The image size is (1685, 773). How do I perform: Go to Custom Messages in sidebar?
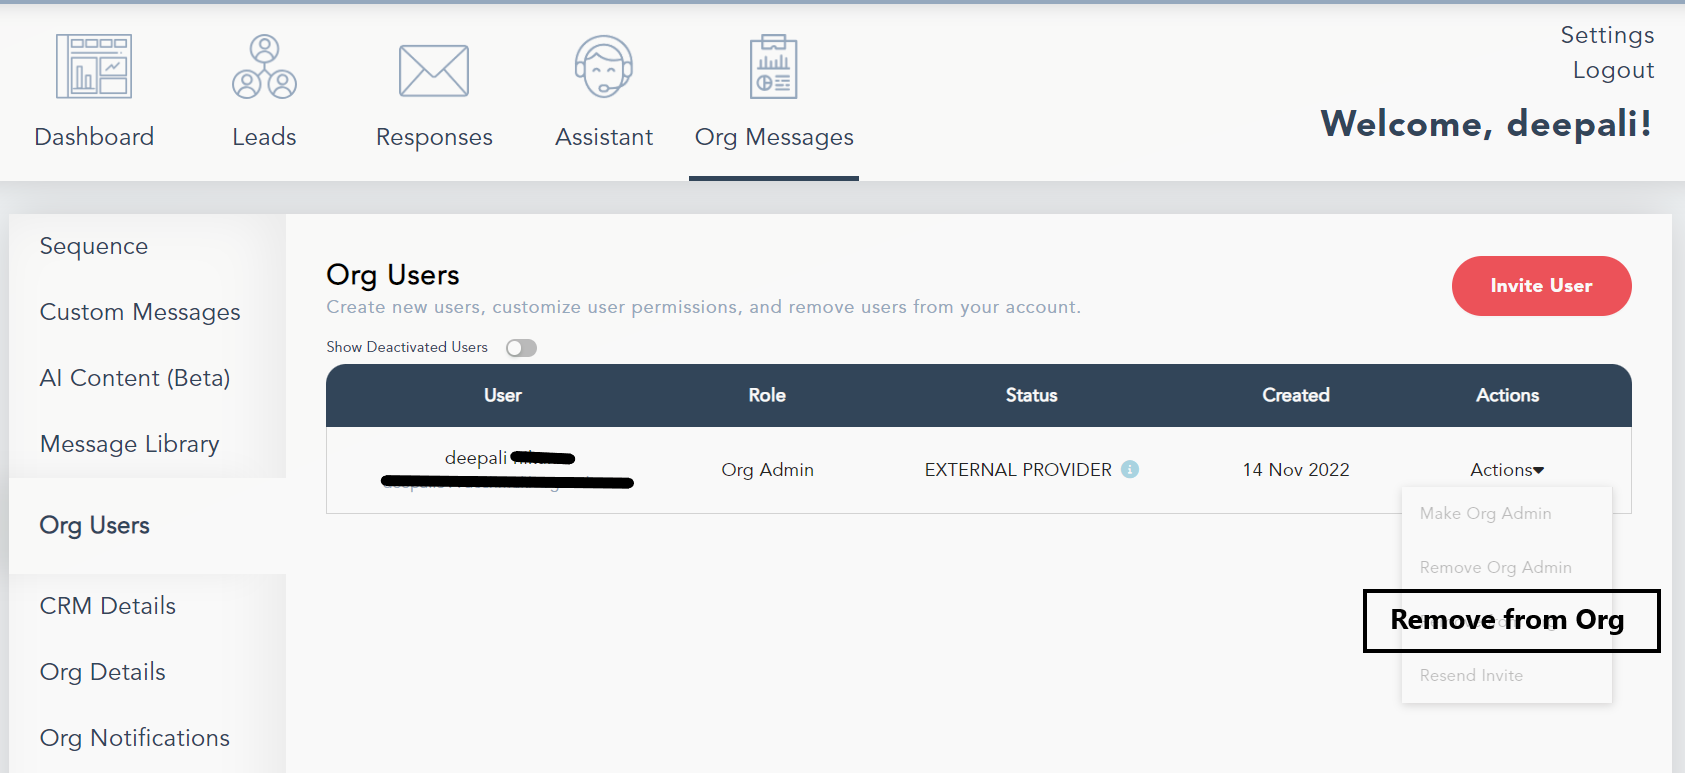(x=140, y=312)
